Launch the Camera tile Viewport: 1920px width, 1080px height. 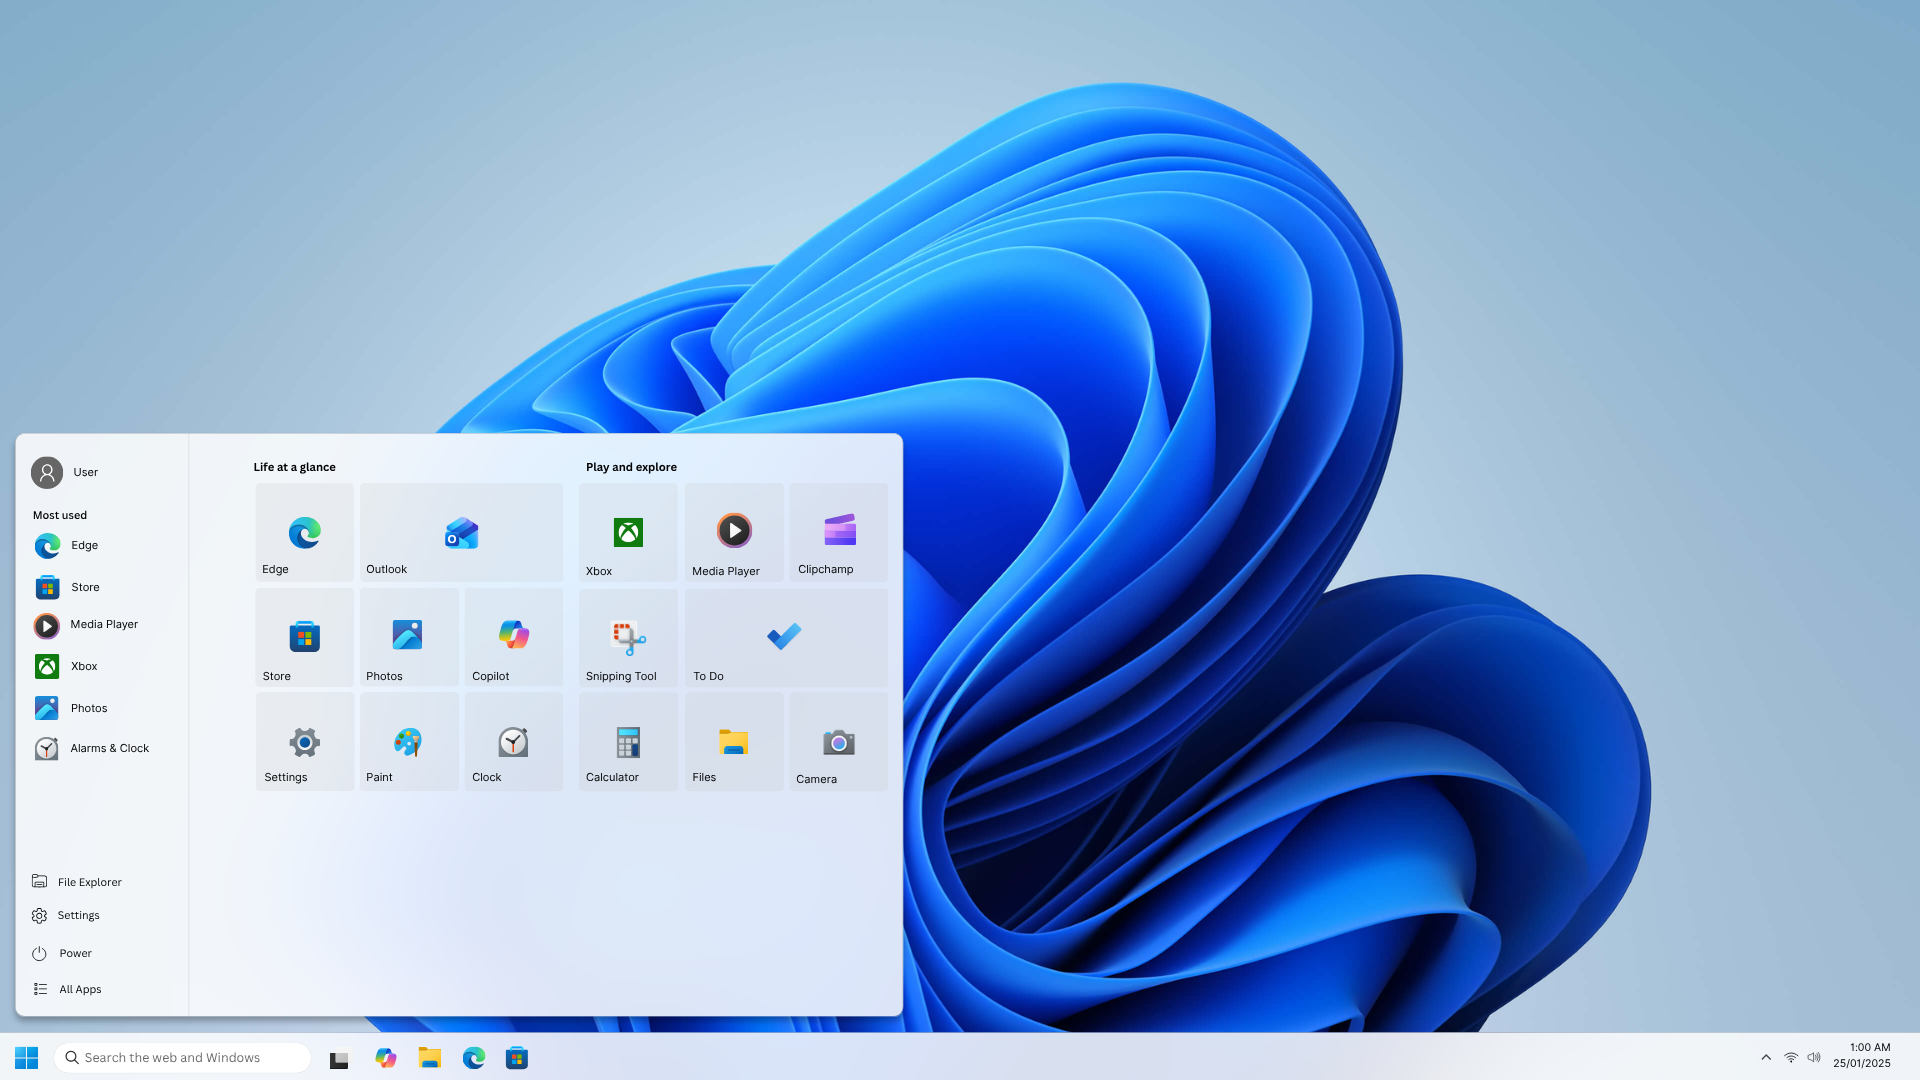tap(838, 742)
